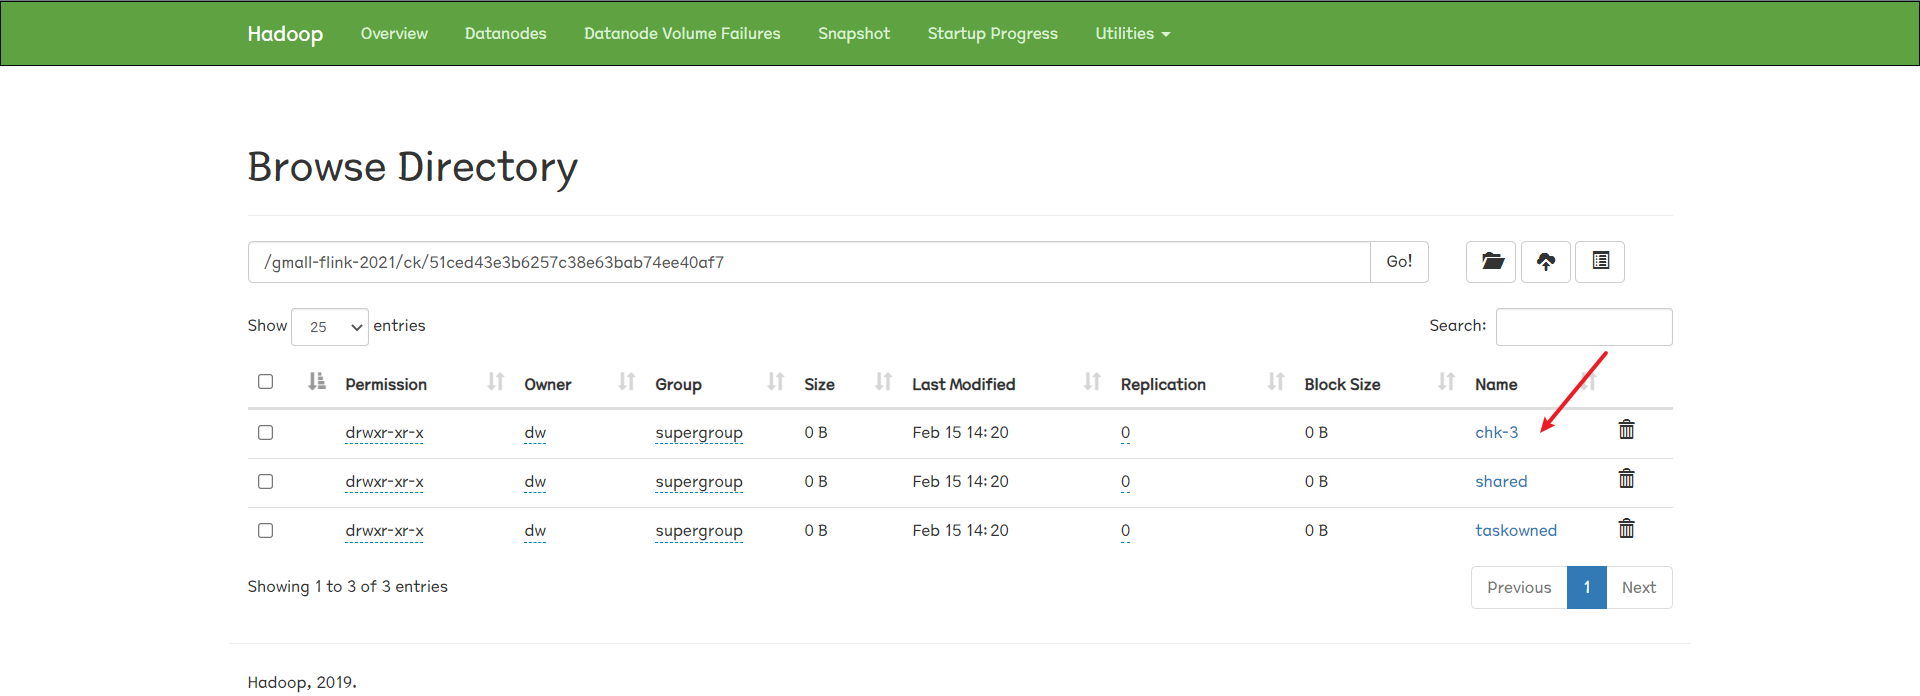1920x696 pixels.
Task: Open the shared directory link
Action: (x=1501, y=481)
